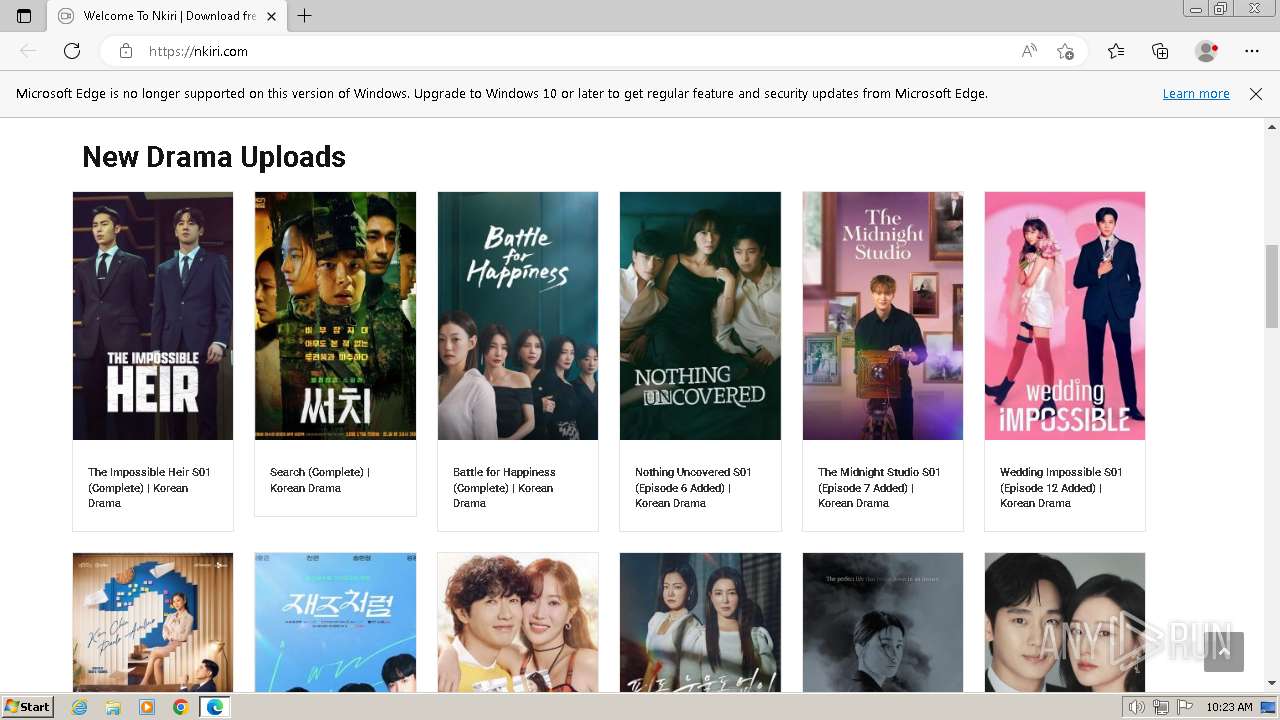1280x720 pixels.
Task: Open the volume control tray icon
Action: [1137, 707]
